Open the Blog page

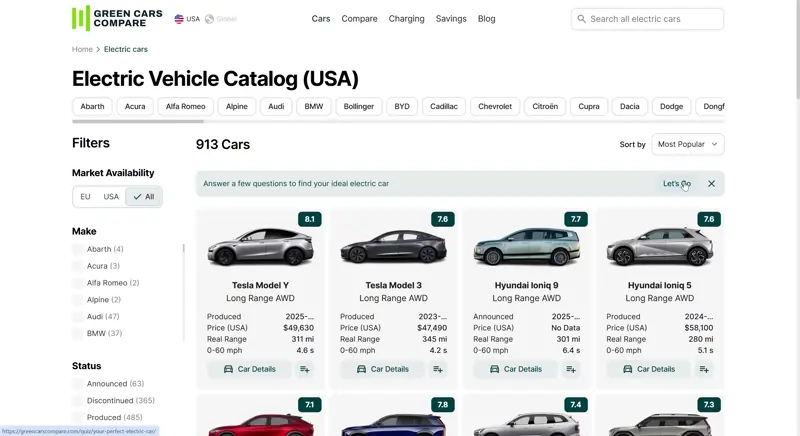[486, 19]
